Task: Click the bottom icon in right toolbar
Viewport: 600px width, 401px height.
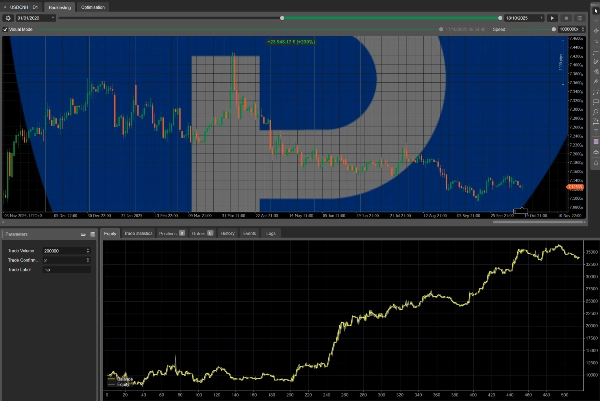Action: (x=594, y=163)
